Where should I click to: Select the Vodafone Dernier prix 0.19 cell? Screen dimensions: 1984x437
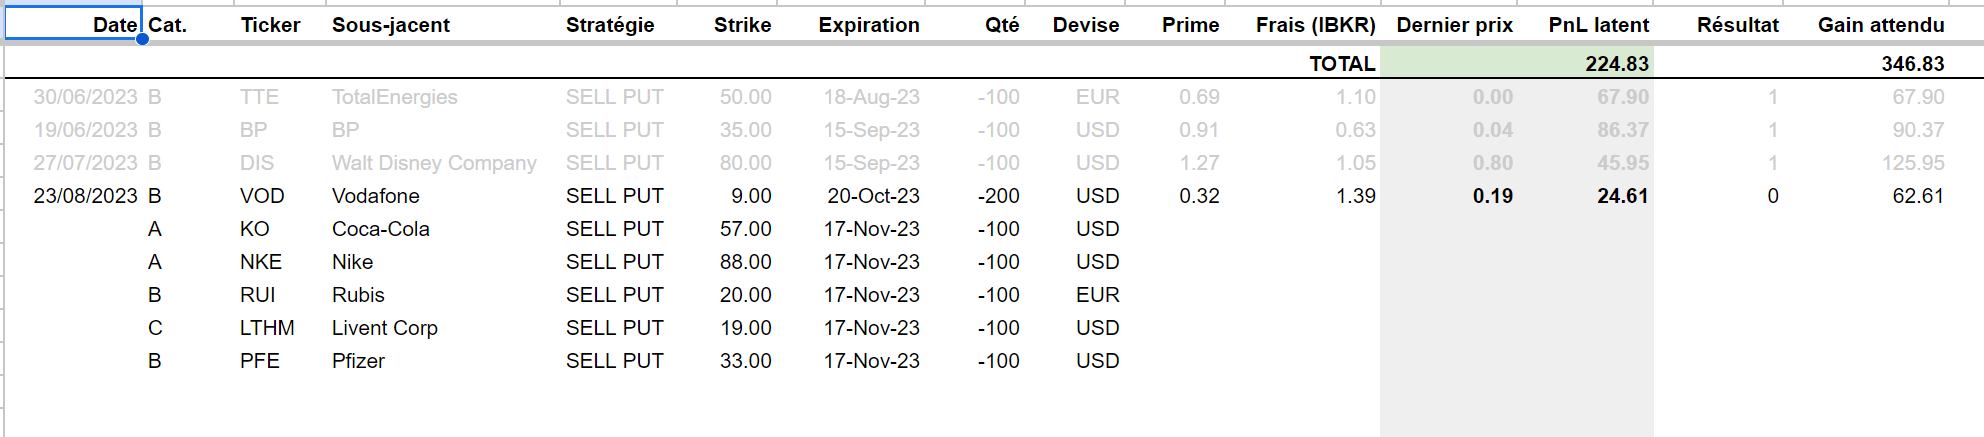1492,196
